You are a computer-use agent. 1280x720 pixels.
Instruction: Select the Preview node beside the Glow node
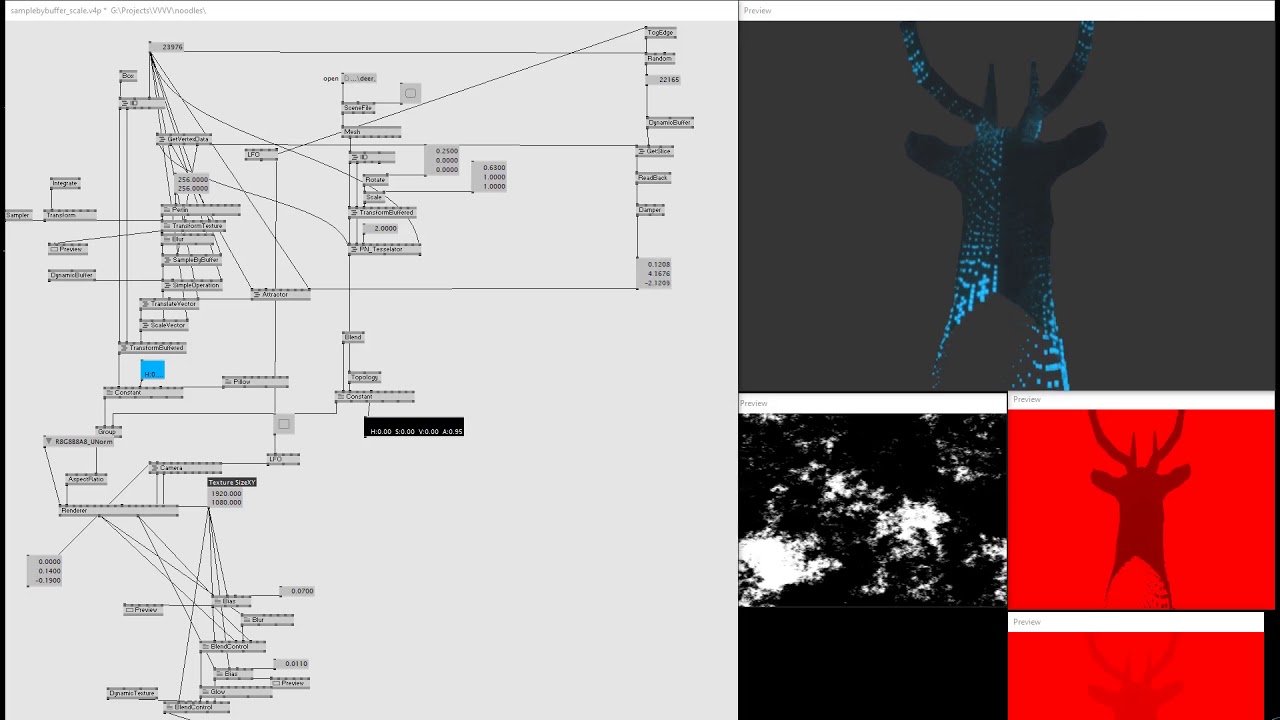[290, 683]
